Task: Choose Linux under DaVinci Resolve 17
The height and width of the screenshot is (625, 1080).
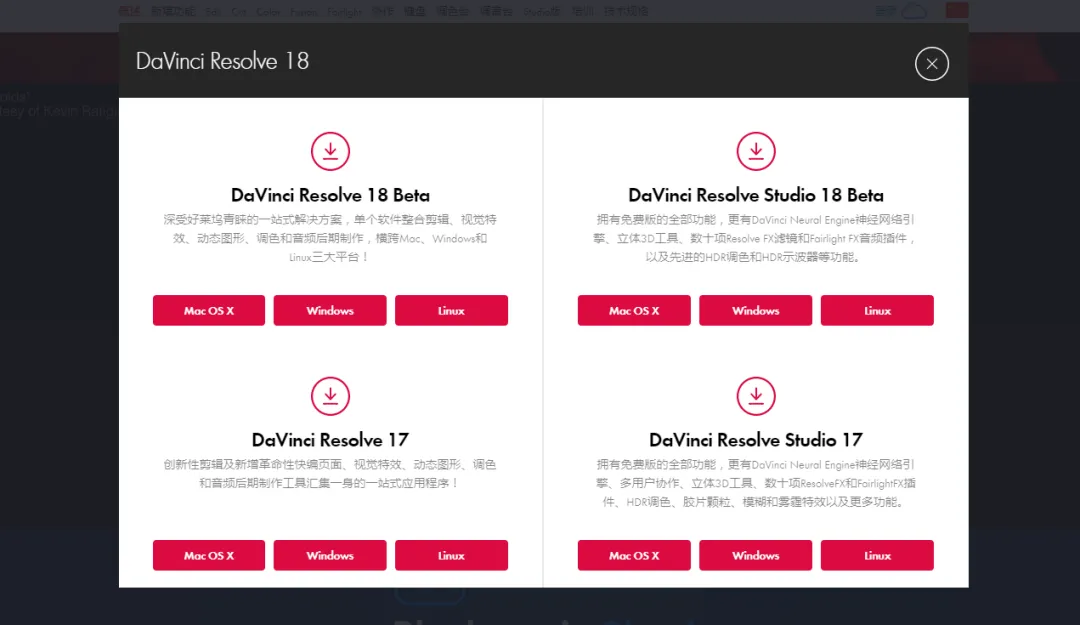Action: (451, 555)
